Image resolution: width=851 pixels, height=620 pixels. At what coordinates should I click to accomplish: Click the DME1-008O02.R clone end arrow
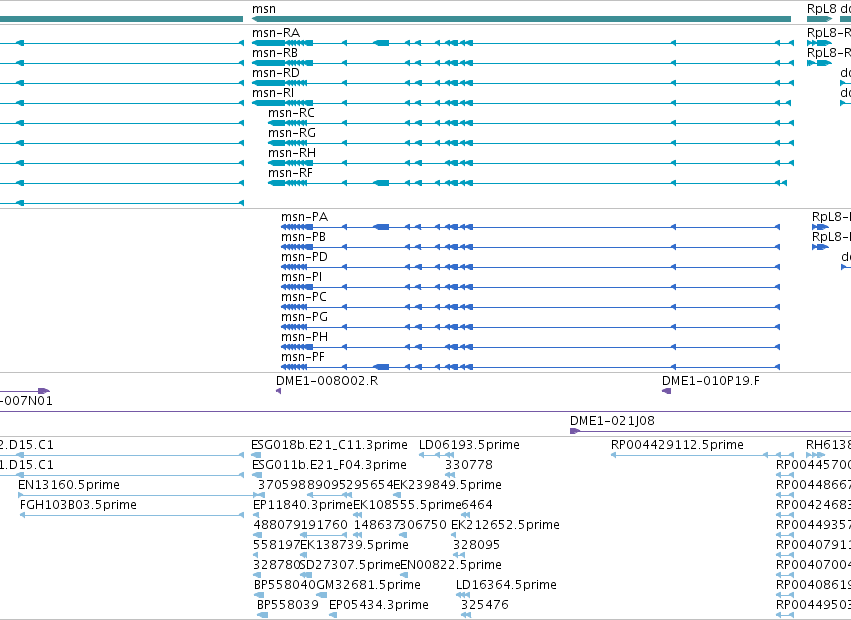(278, 391)
